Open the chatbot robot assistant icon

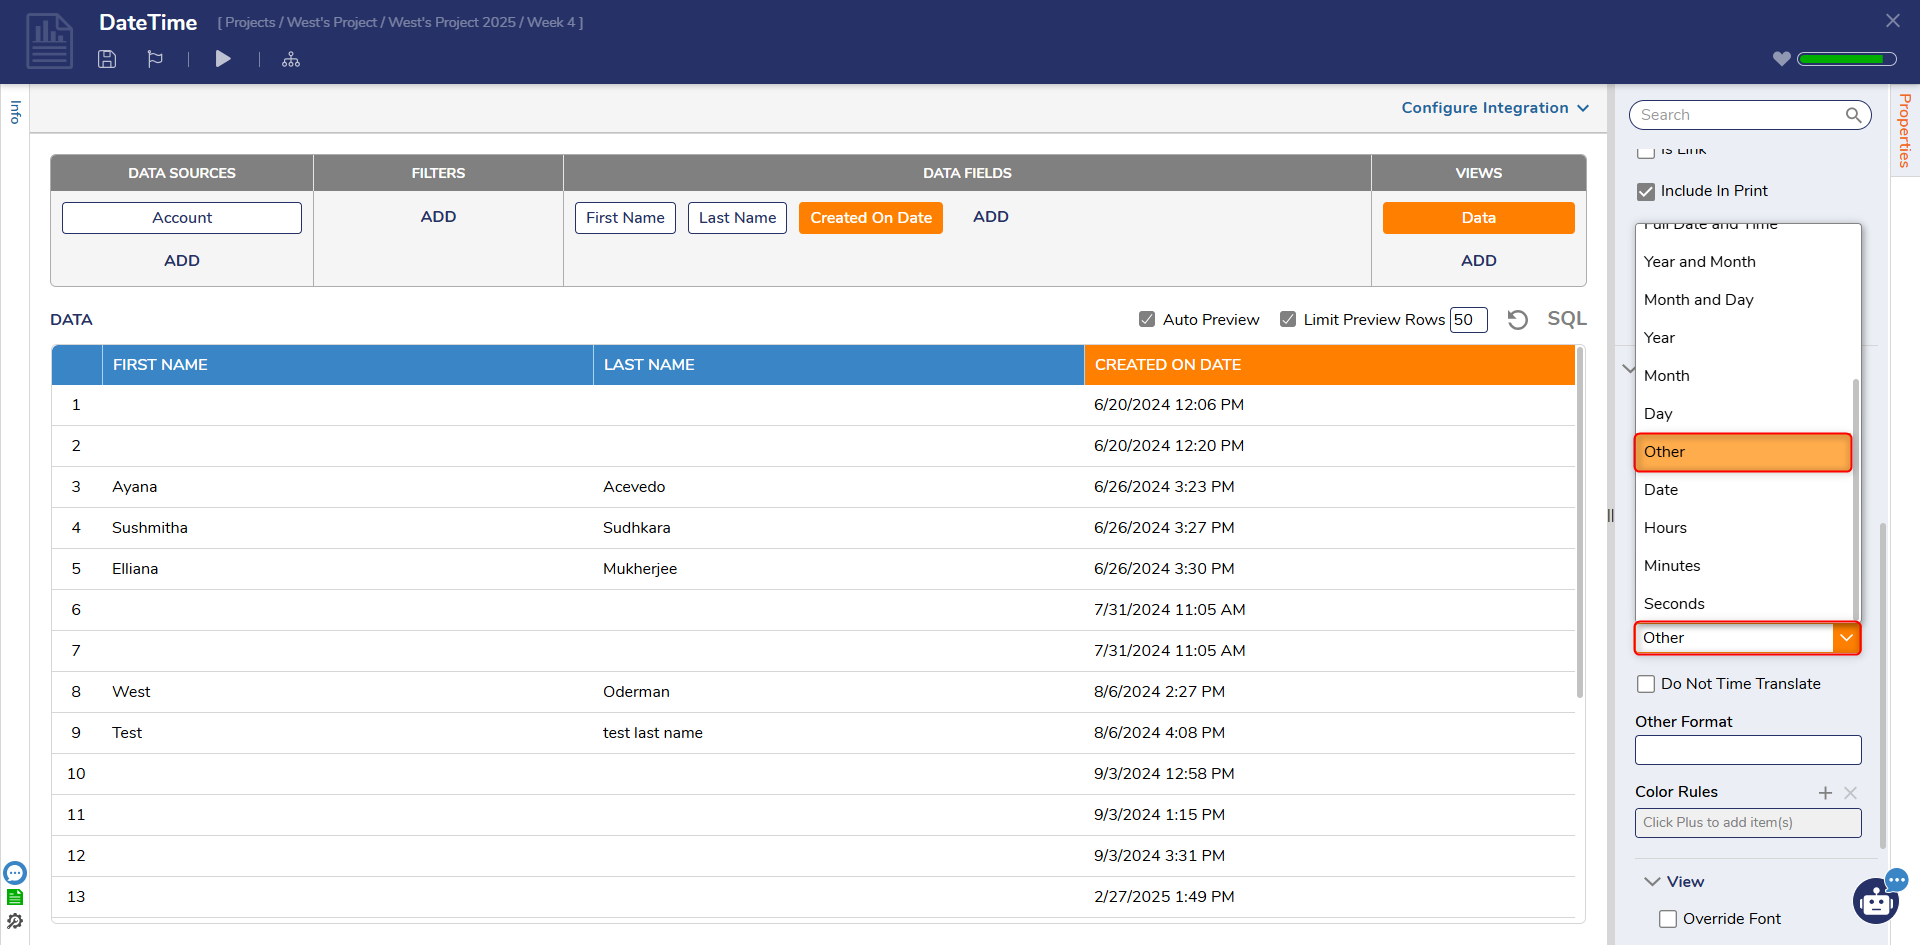pos(1875,902)
